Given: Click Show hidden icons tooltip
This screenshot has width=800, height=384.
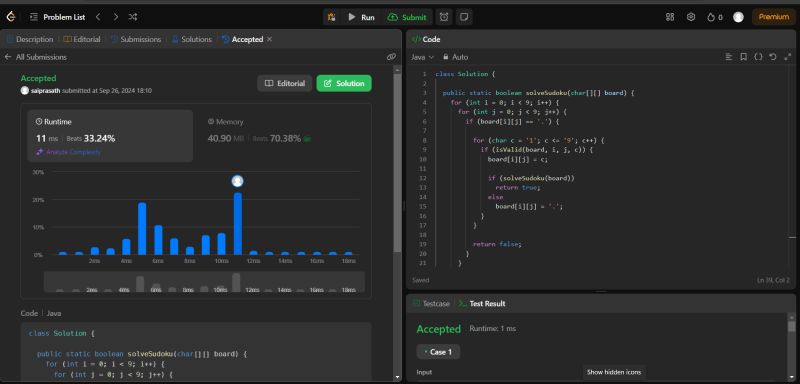Looking at the screenshot, I should tap(614, 372).
